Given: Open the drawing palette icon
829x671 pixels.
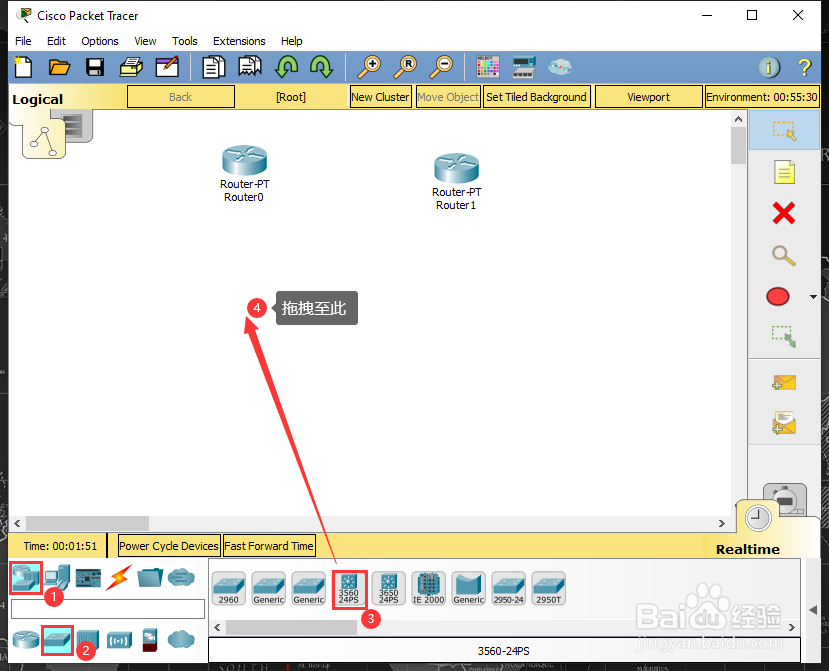Looking at the screenshot, I should point(487,67).
